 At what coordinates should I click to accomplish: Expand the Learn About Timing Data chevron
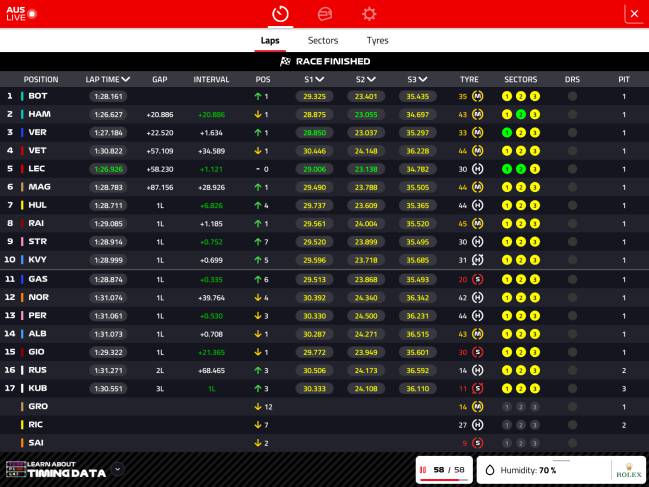point(118,469)
